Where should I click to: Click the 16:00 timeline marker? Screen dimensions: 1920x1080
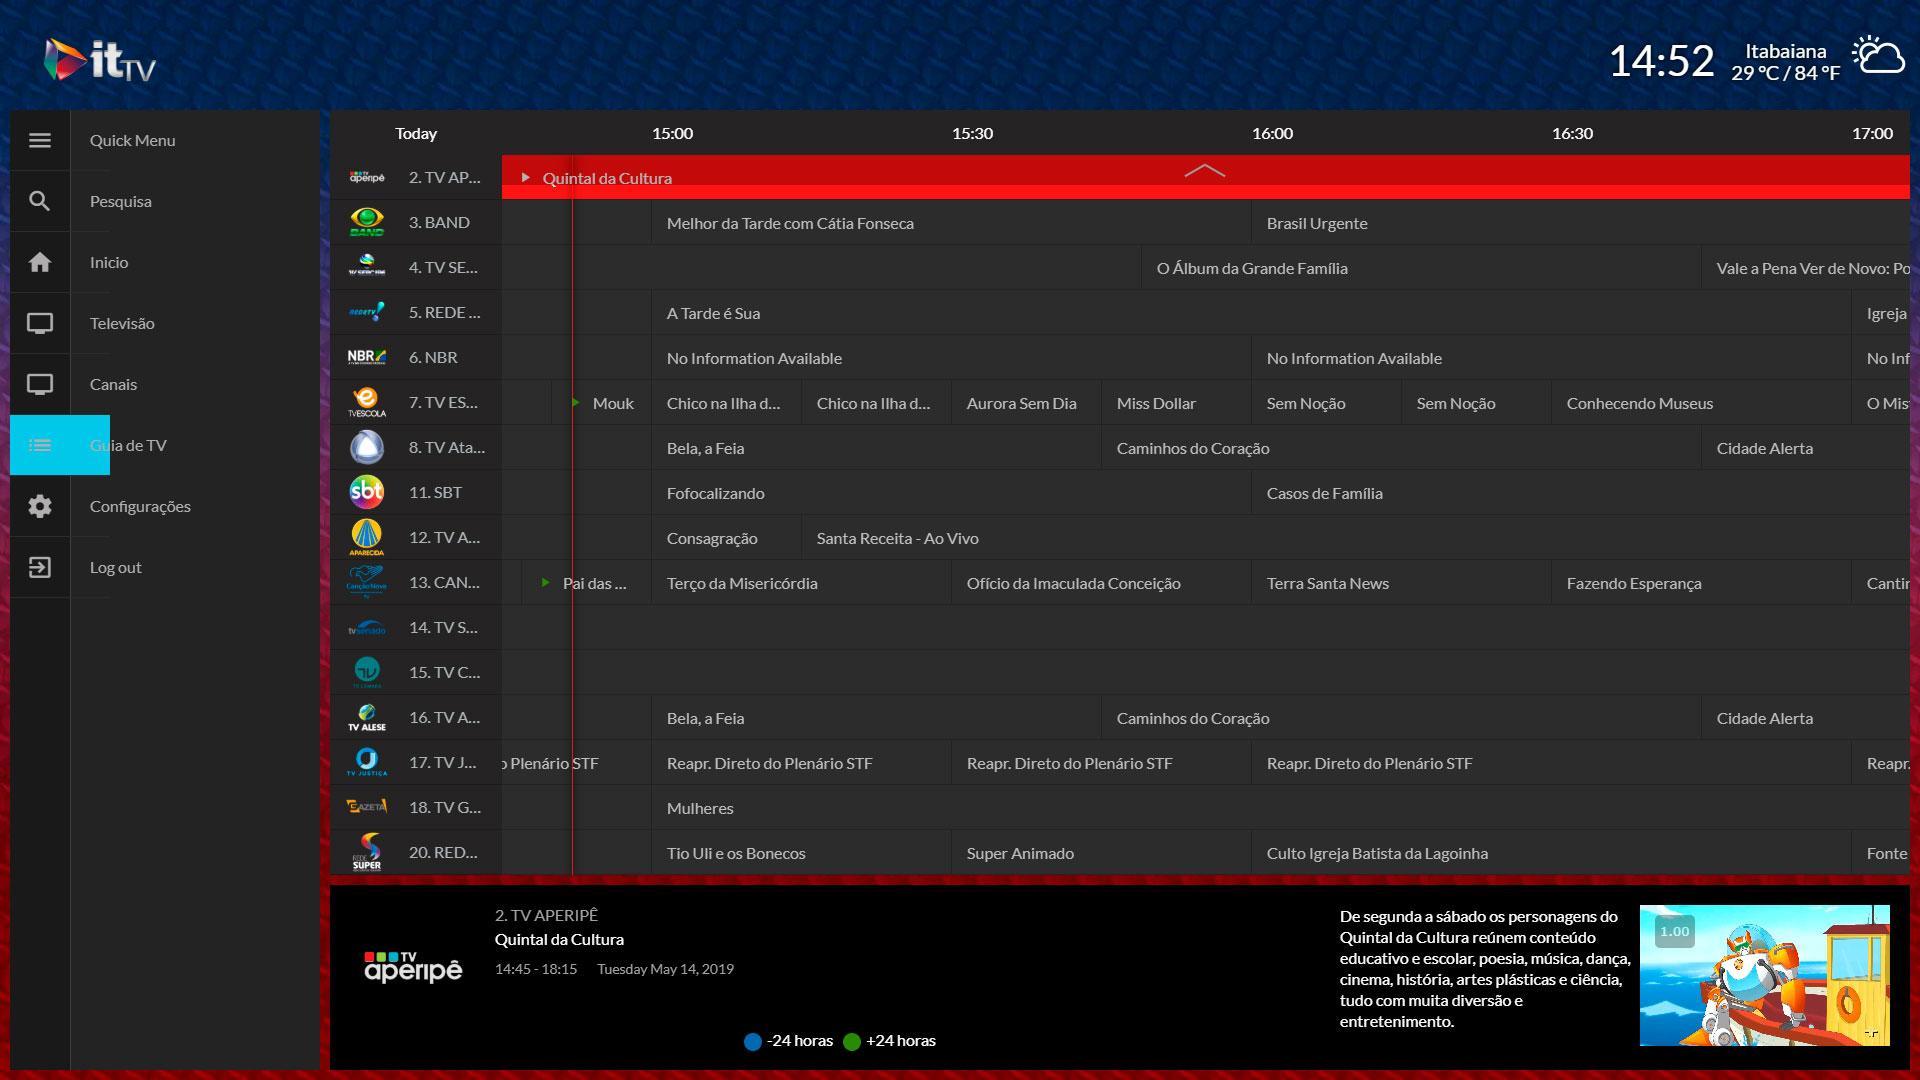1272,133
